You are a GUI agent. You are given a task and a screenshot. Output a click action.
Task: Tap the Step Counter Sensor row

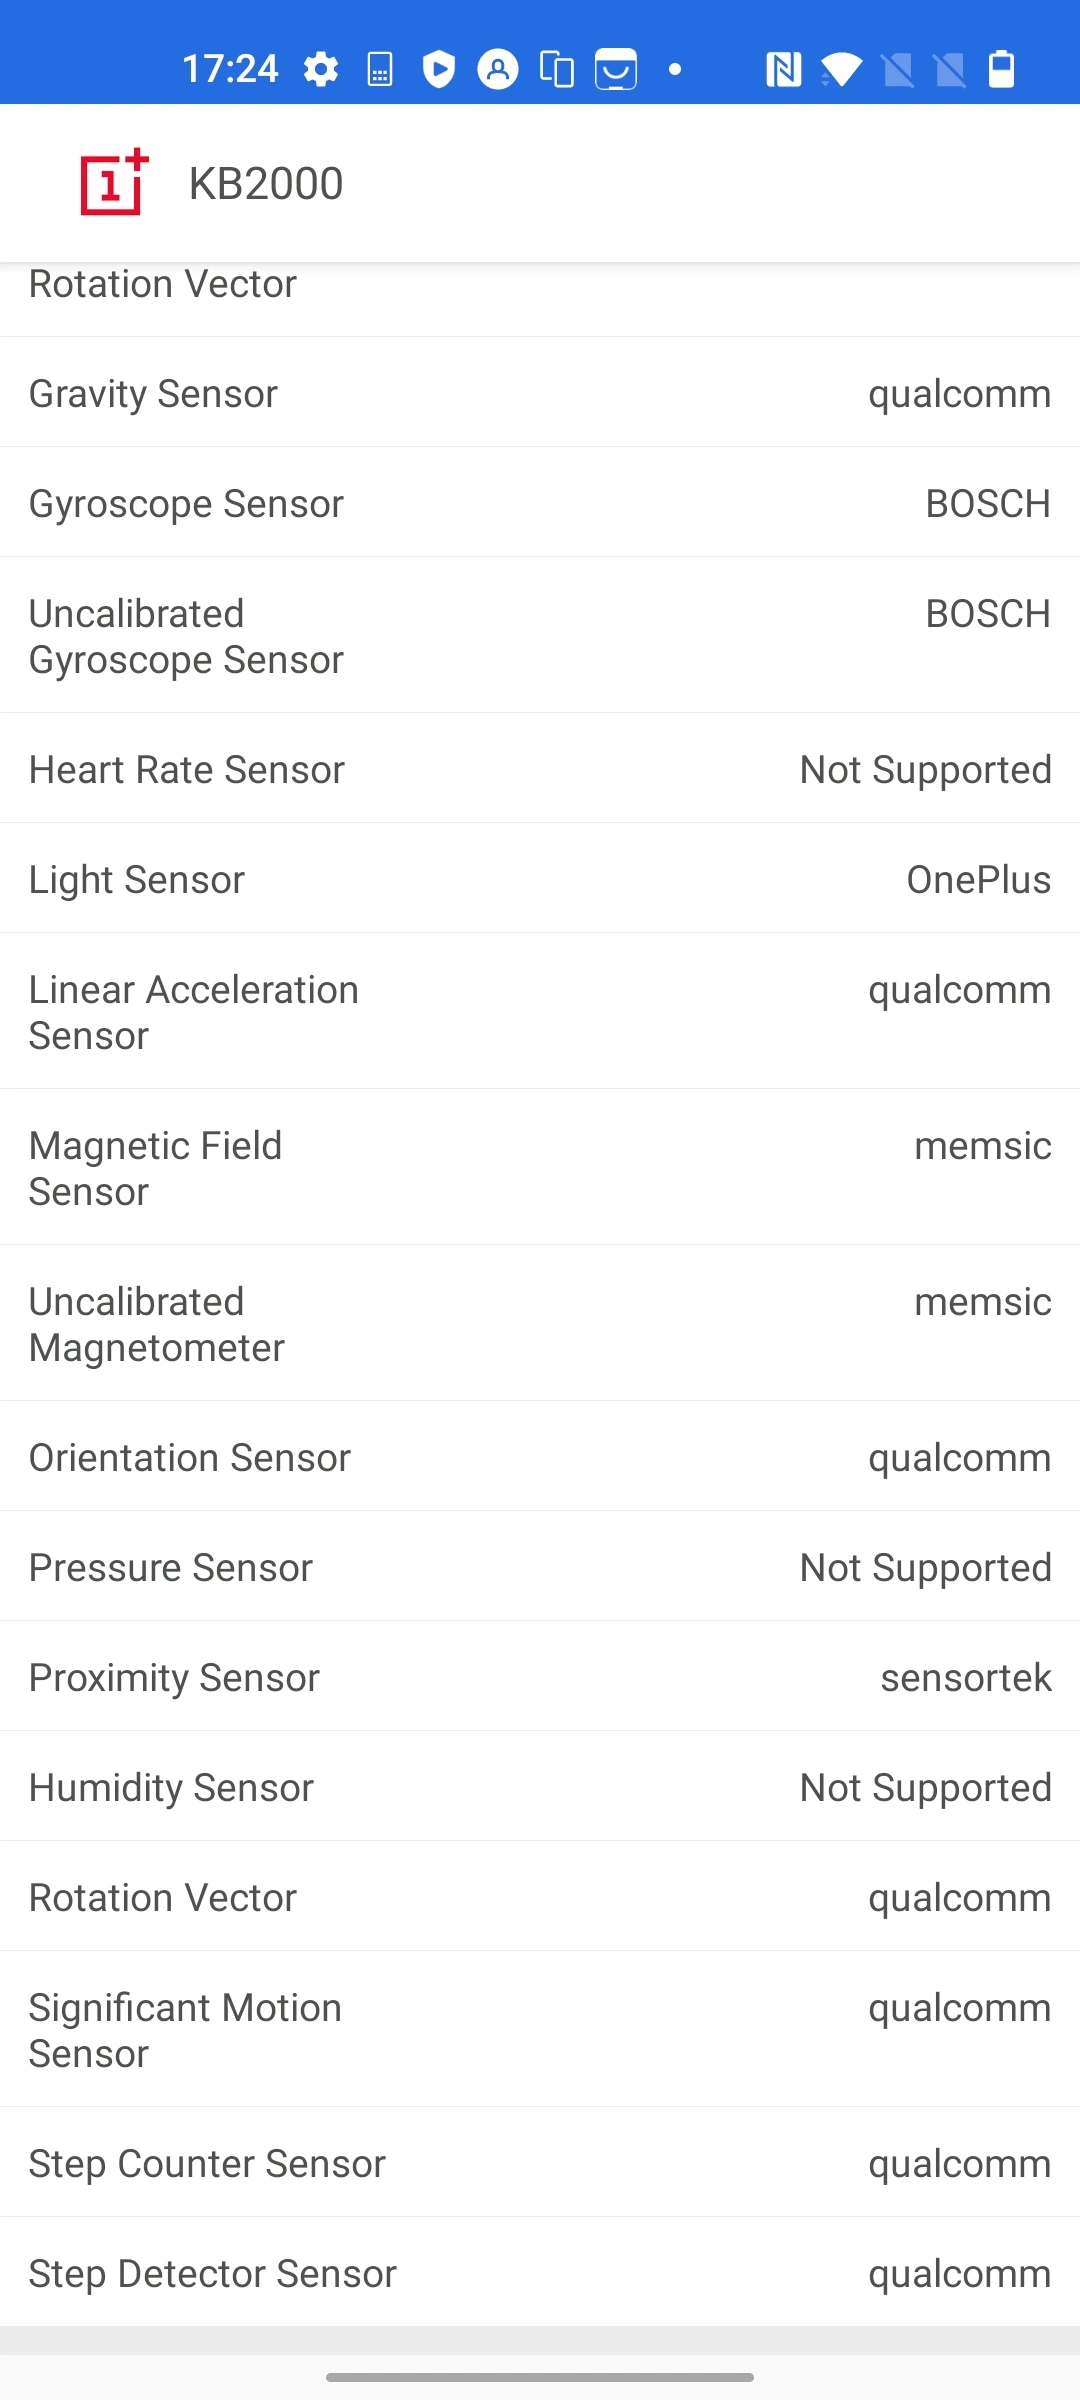point(540,2163)
